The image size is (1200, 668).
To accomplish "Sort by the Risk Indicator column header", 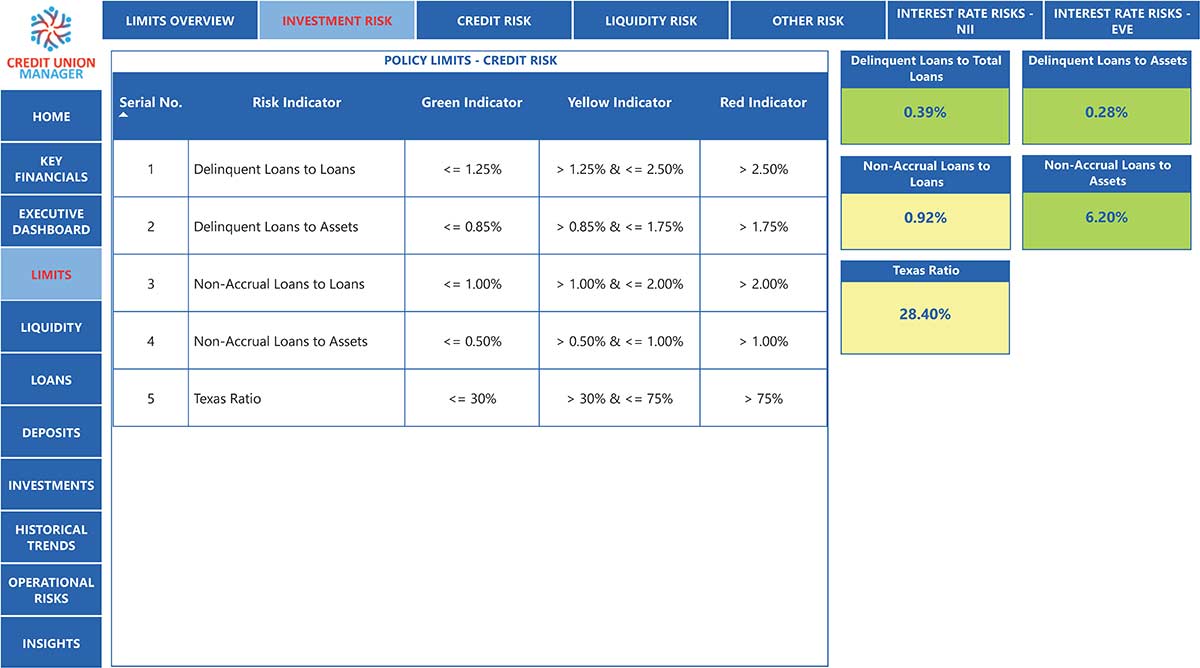I will 297,102.
